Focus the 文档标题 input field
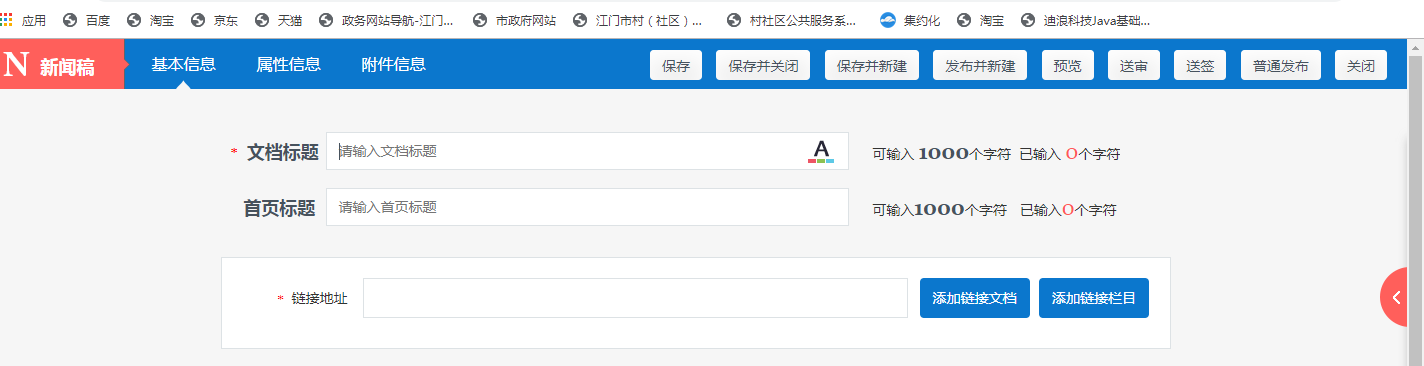Image resolution: width=1424 pixels, height=366 pixels. coord(587,151)
